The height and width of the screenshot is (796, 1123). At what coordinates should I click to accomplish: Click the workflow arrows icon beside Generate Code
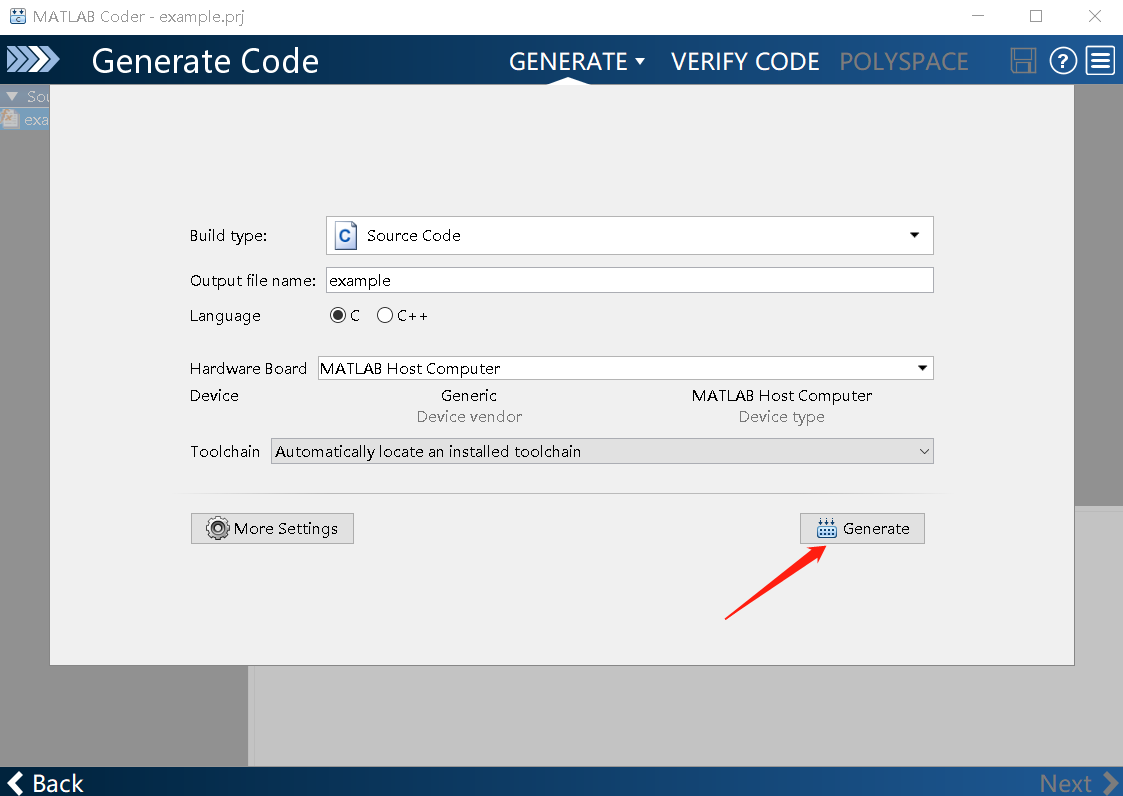(x=33, y=59)
